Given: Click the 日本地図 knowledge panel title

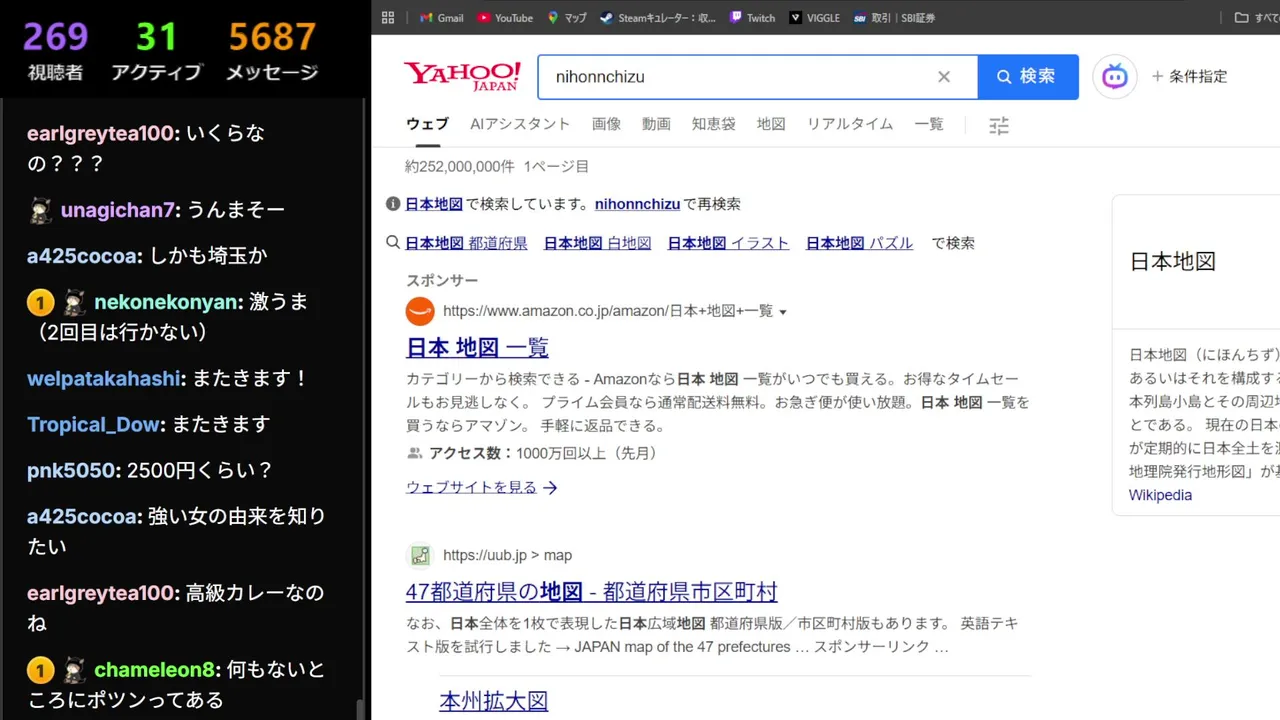Looking at the screenshot, I should pyautogui.click(x=1172, y=262).
